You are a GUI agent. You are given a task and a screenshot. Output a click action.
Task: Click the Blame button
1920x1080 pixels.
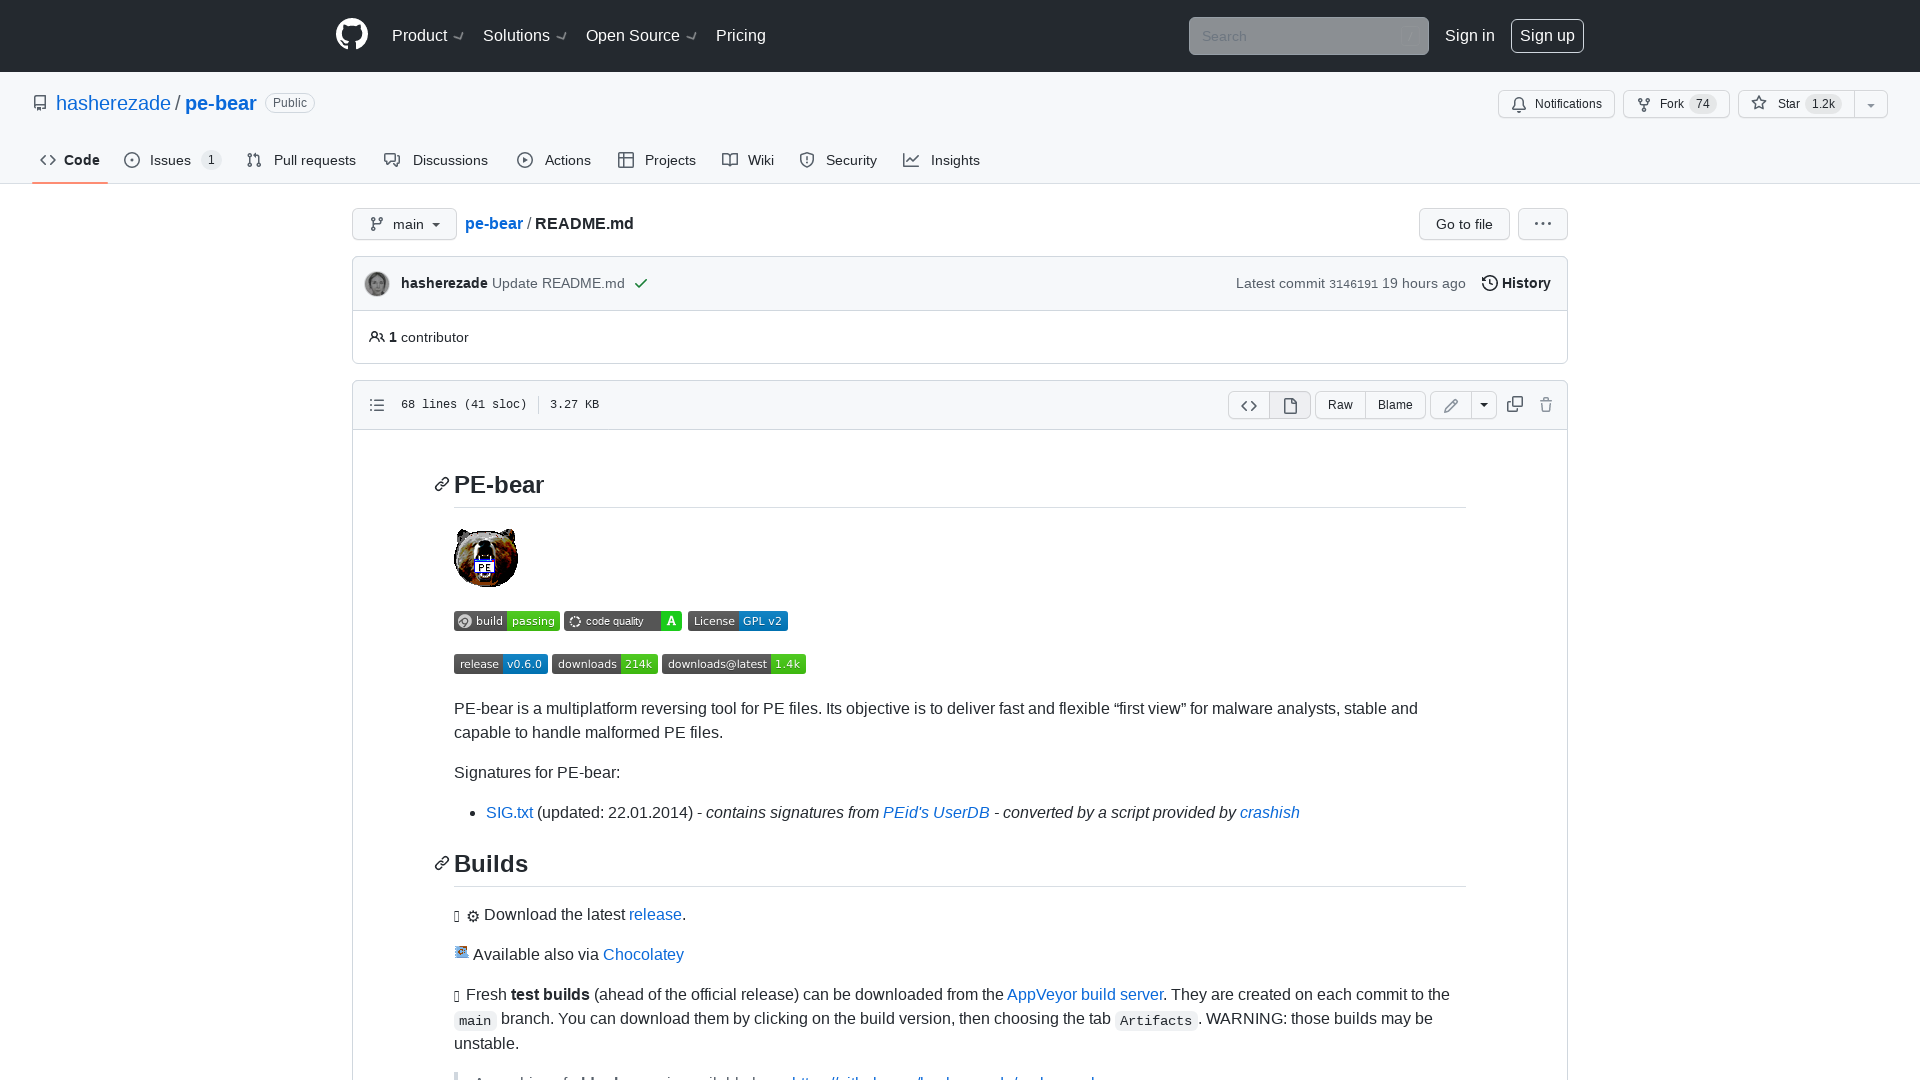click(1395, 405)
